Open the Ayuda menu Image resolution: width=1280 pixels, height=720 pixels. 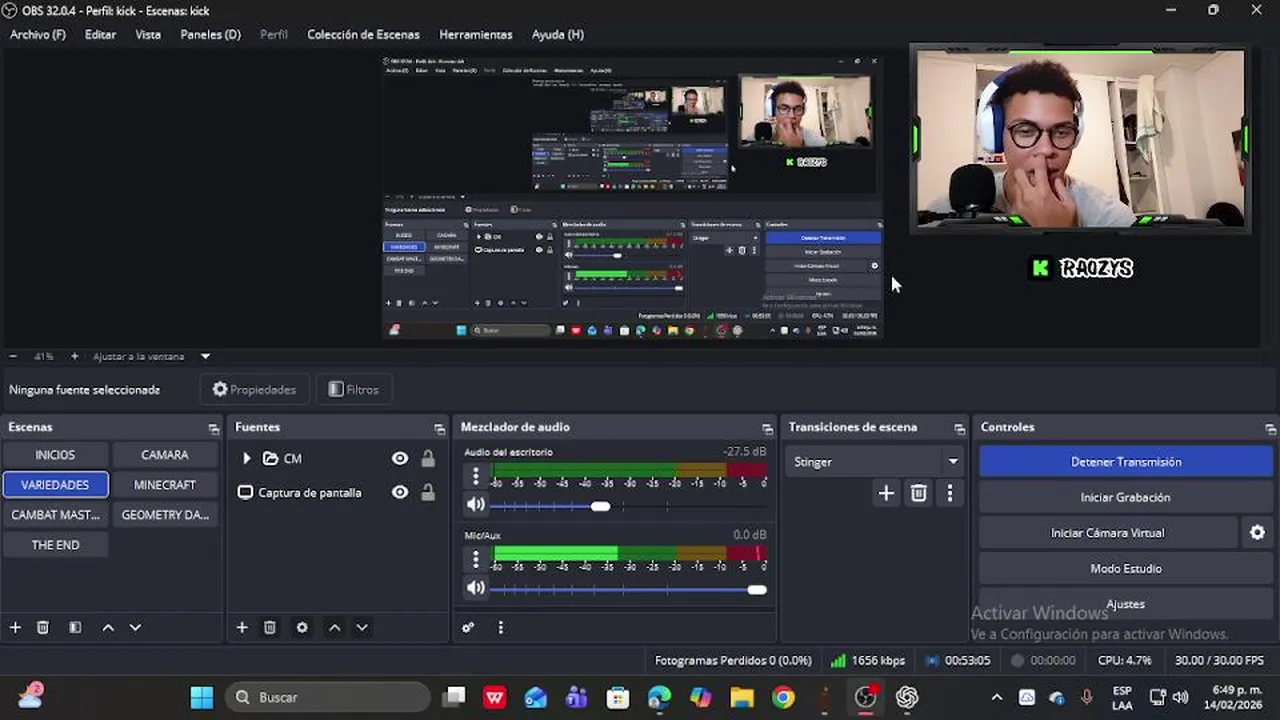558,34
